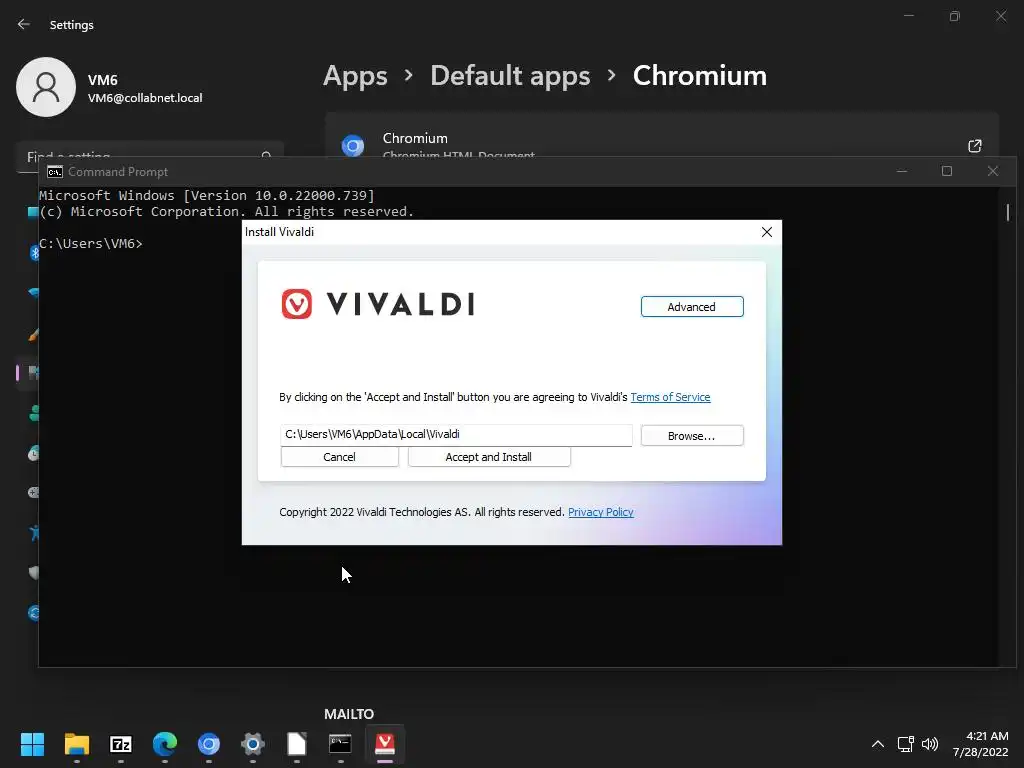Screen dimensions: 1024x768
Task: Open volume control in system tray
Action: [x=929, y=744]
